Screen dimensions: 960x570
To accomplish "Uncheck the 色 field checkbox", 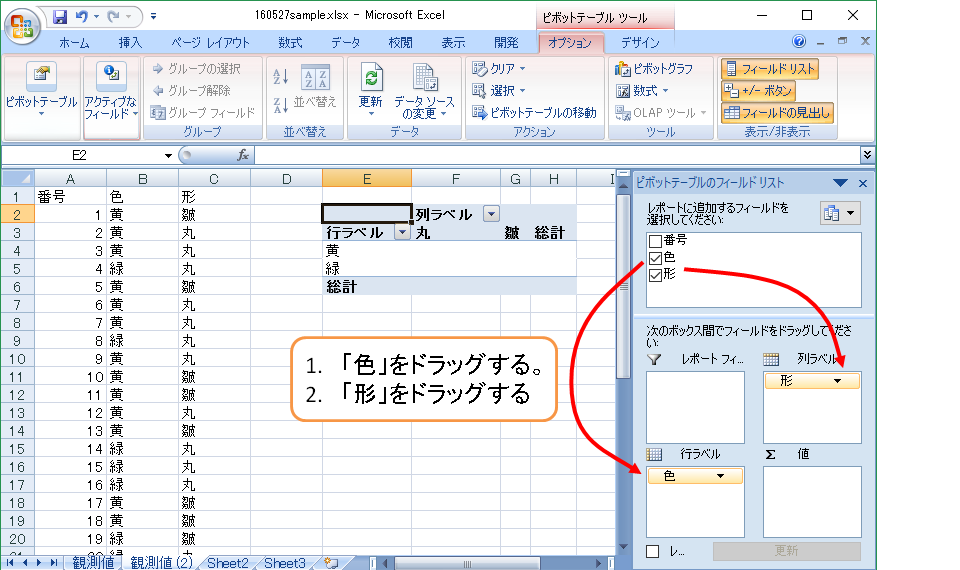I will point(655,258).
